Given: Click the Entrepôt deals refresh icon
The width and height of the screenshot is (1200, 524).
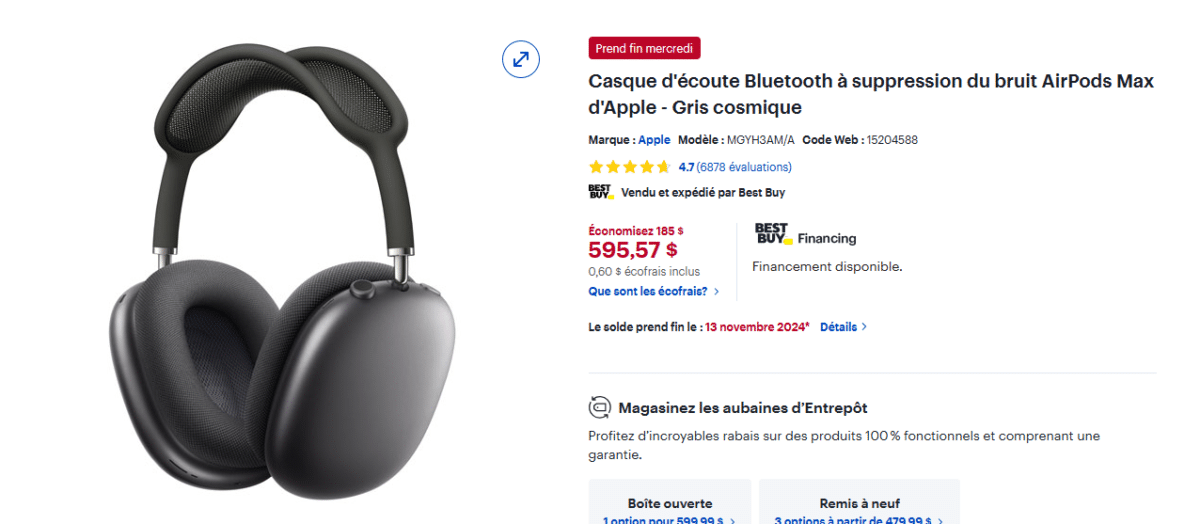Looking at the screenshot, I should click(x=600, y=408).
